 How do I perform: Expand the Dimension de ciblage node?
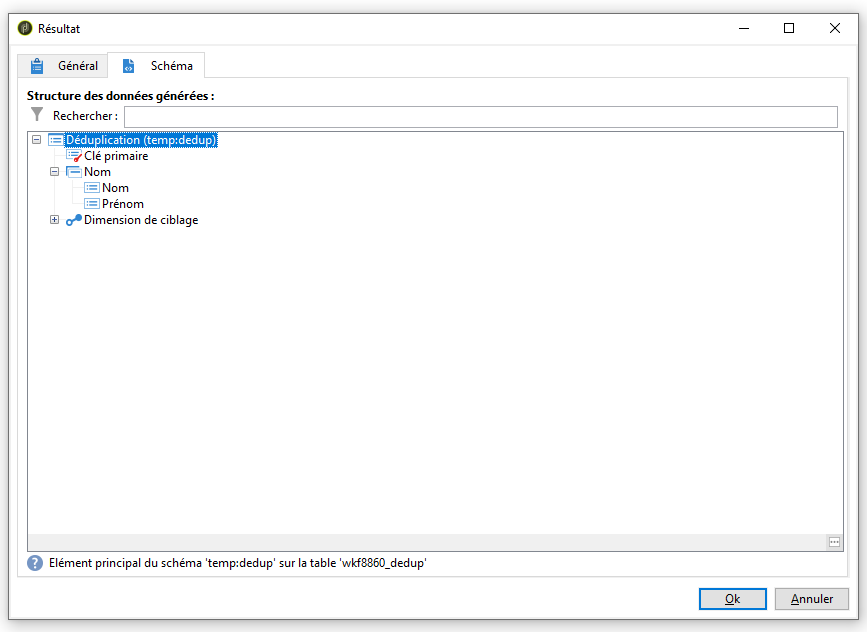coord(54,220)
